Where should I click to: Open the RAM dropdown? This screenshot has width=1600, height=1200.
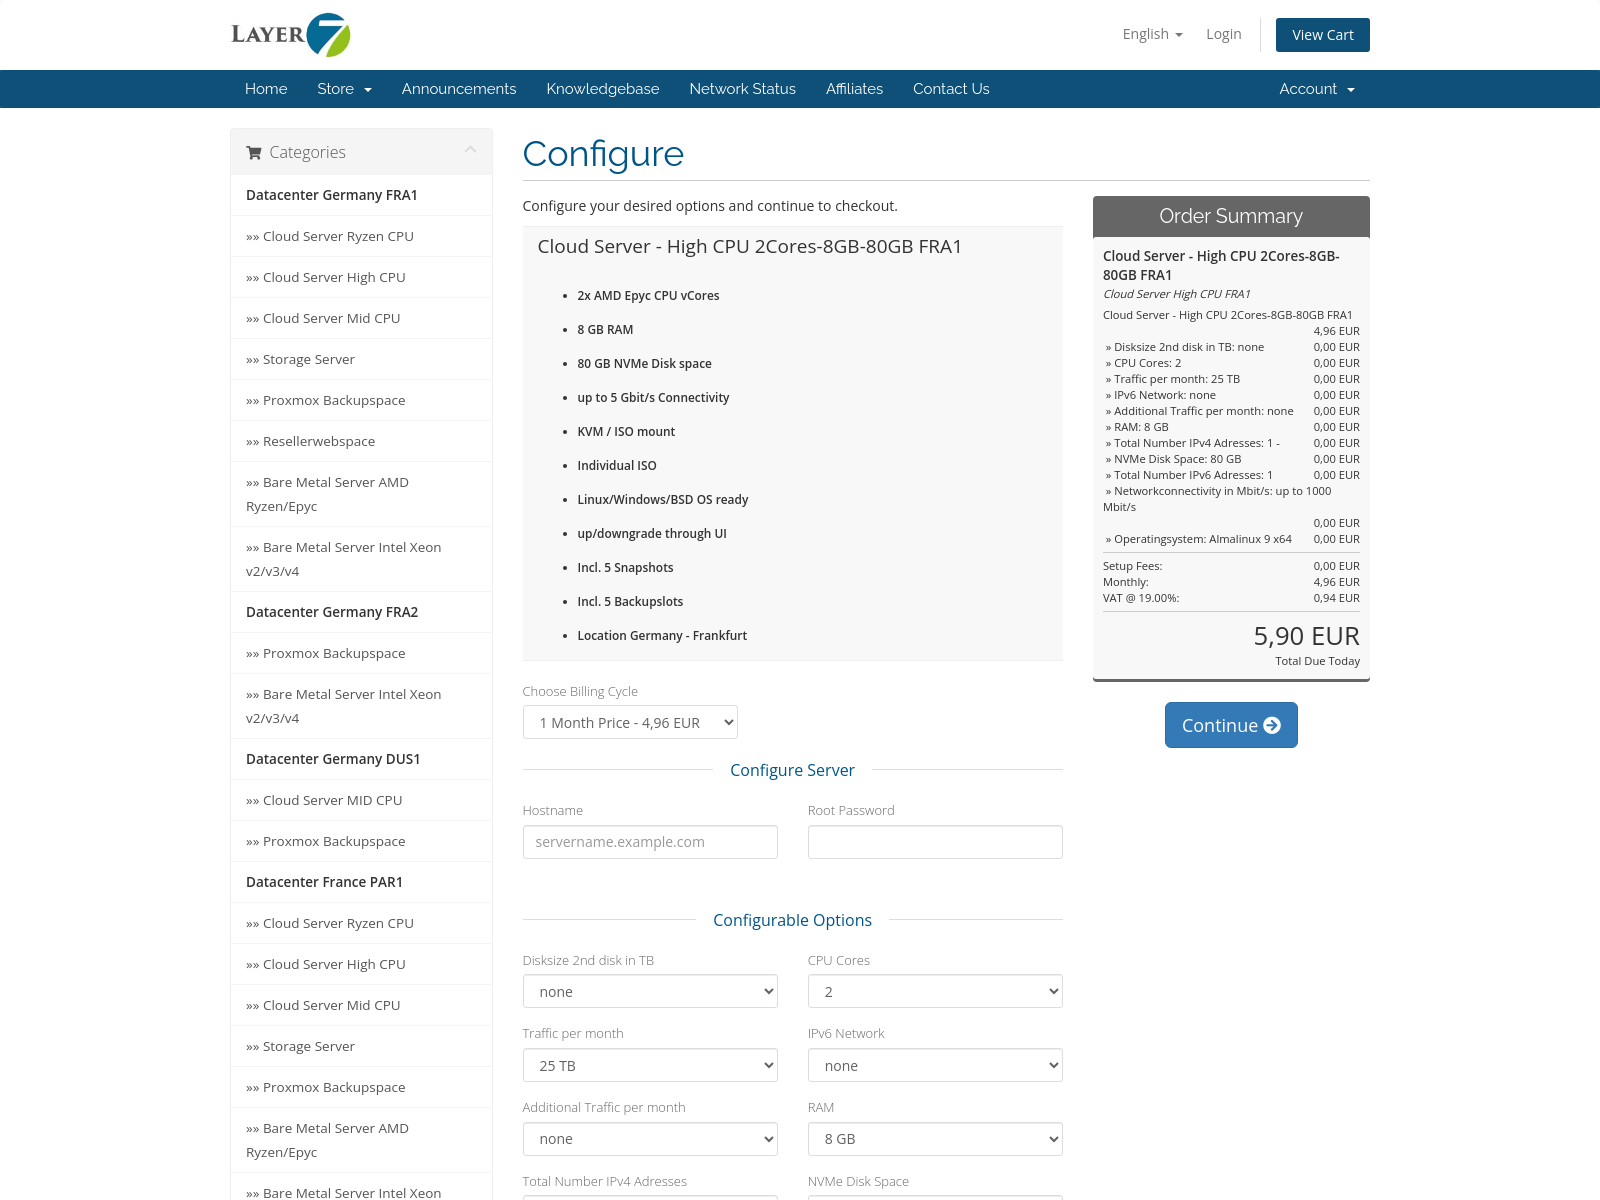pyautogui.click(x=935, y=1139)
